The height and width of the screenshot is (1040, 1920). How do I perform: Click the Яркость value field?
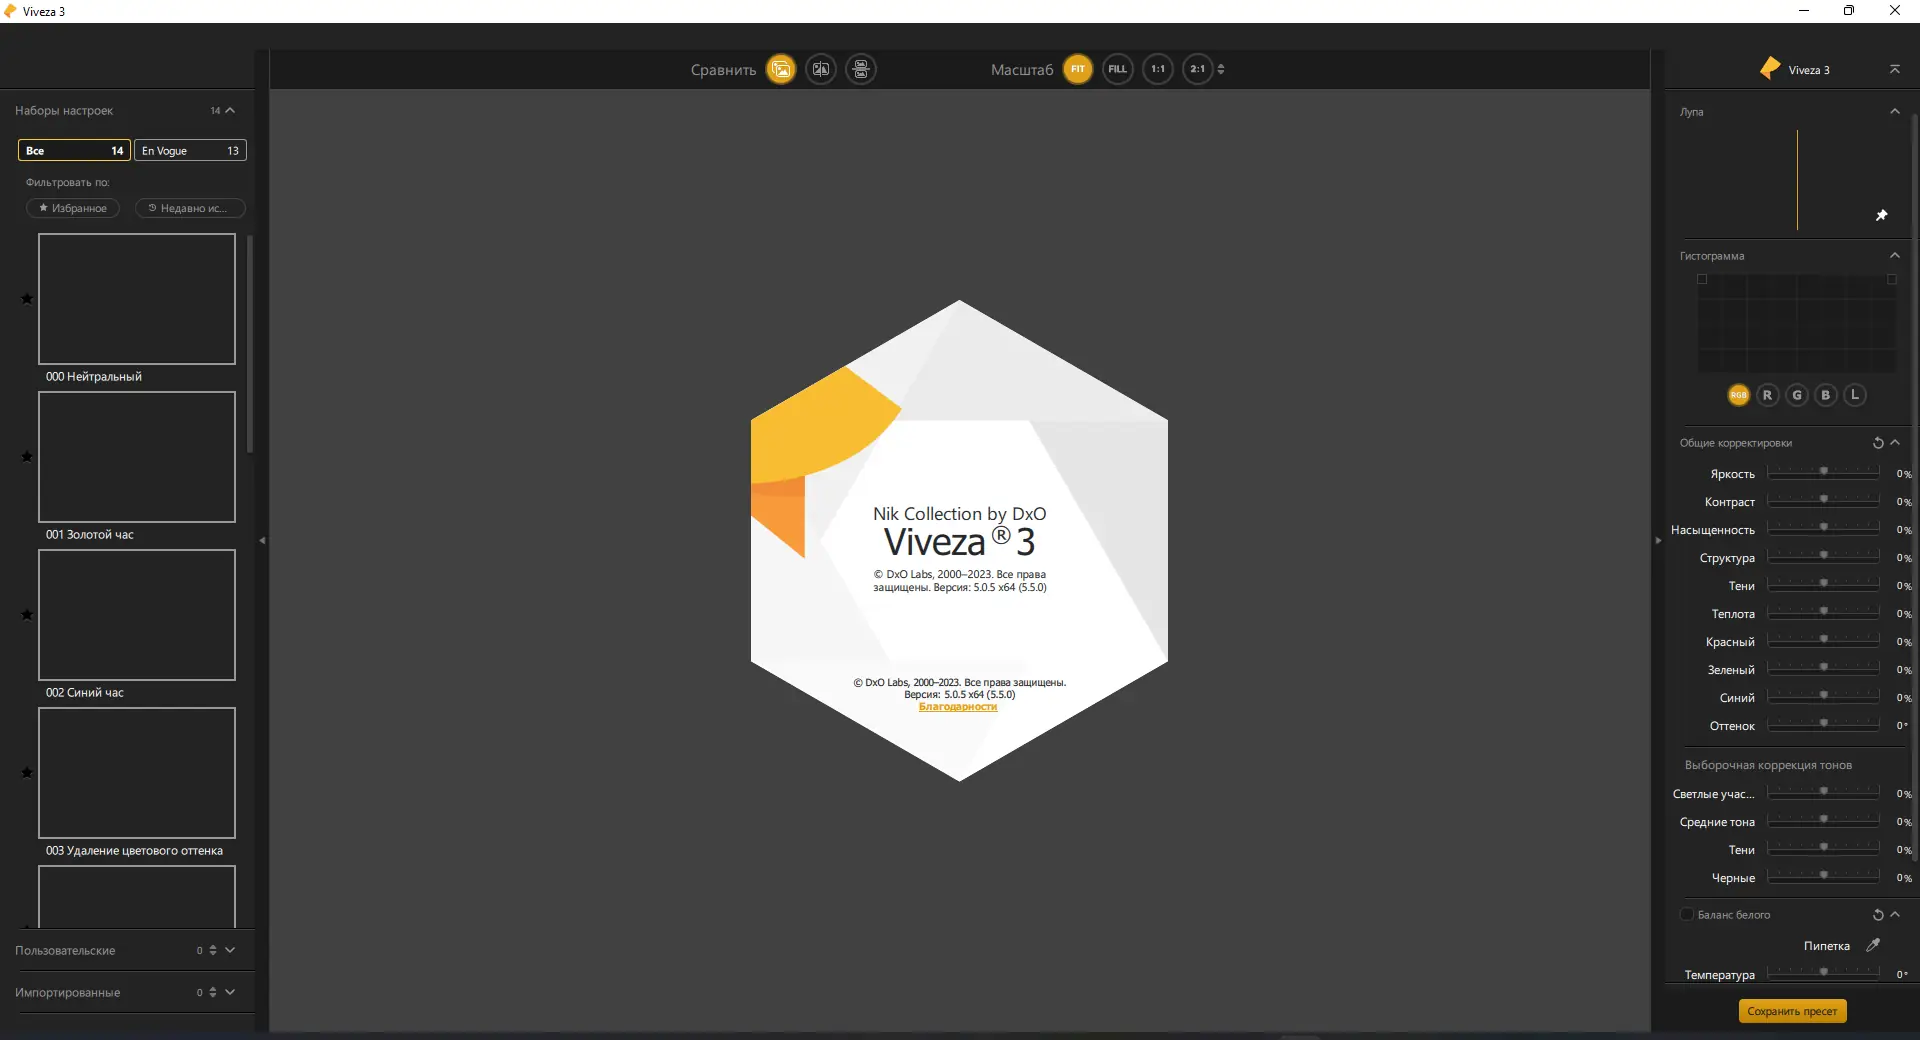pyautogui.click(x=1903, y=474)
